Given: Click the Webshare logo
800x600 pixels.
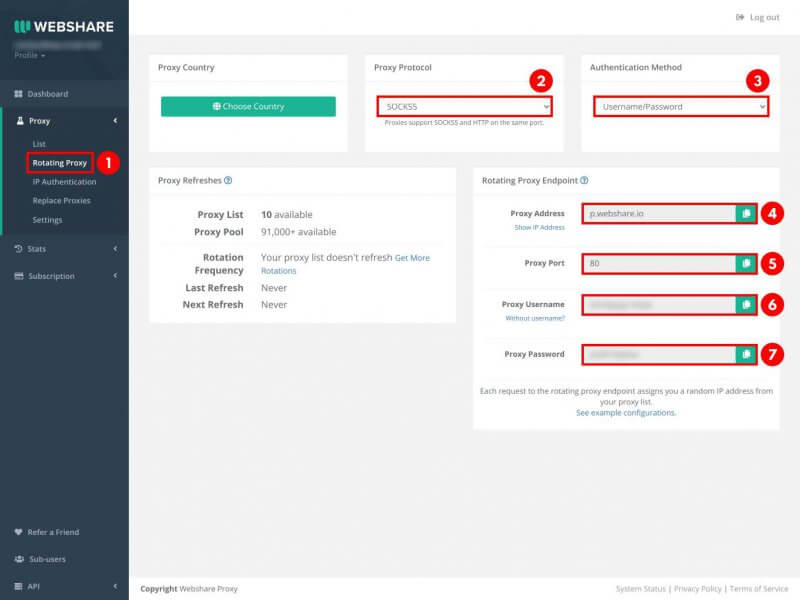Looking at the screenshot, I should (x=64, y=27).
